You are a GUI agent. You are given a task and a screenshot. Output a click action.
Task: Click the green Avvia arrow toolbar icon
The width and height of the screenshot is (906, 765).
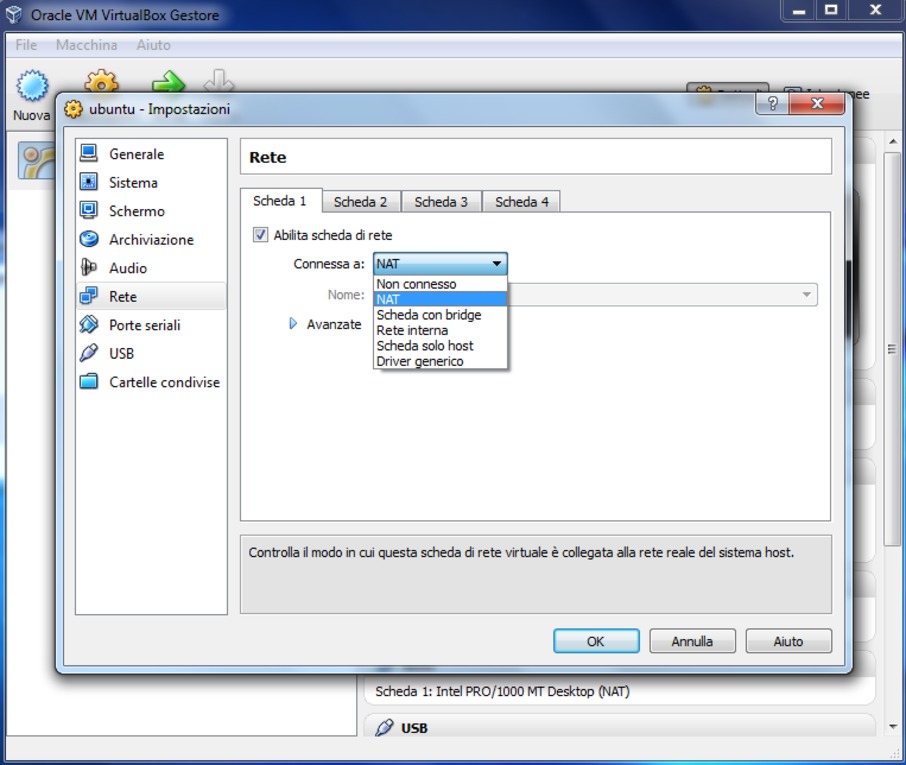pos(168,81)
